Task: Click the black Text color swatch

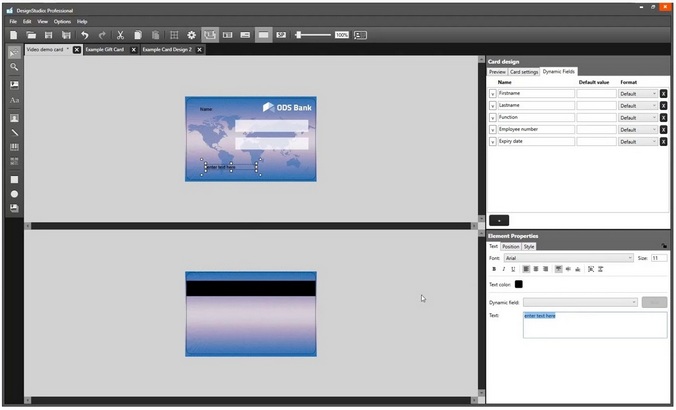Action: point(519,284)
